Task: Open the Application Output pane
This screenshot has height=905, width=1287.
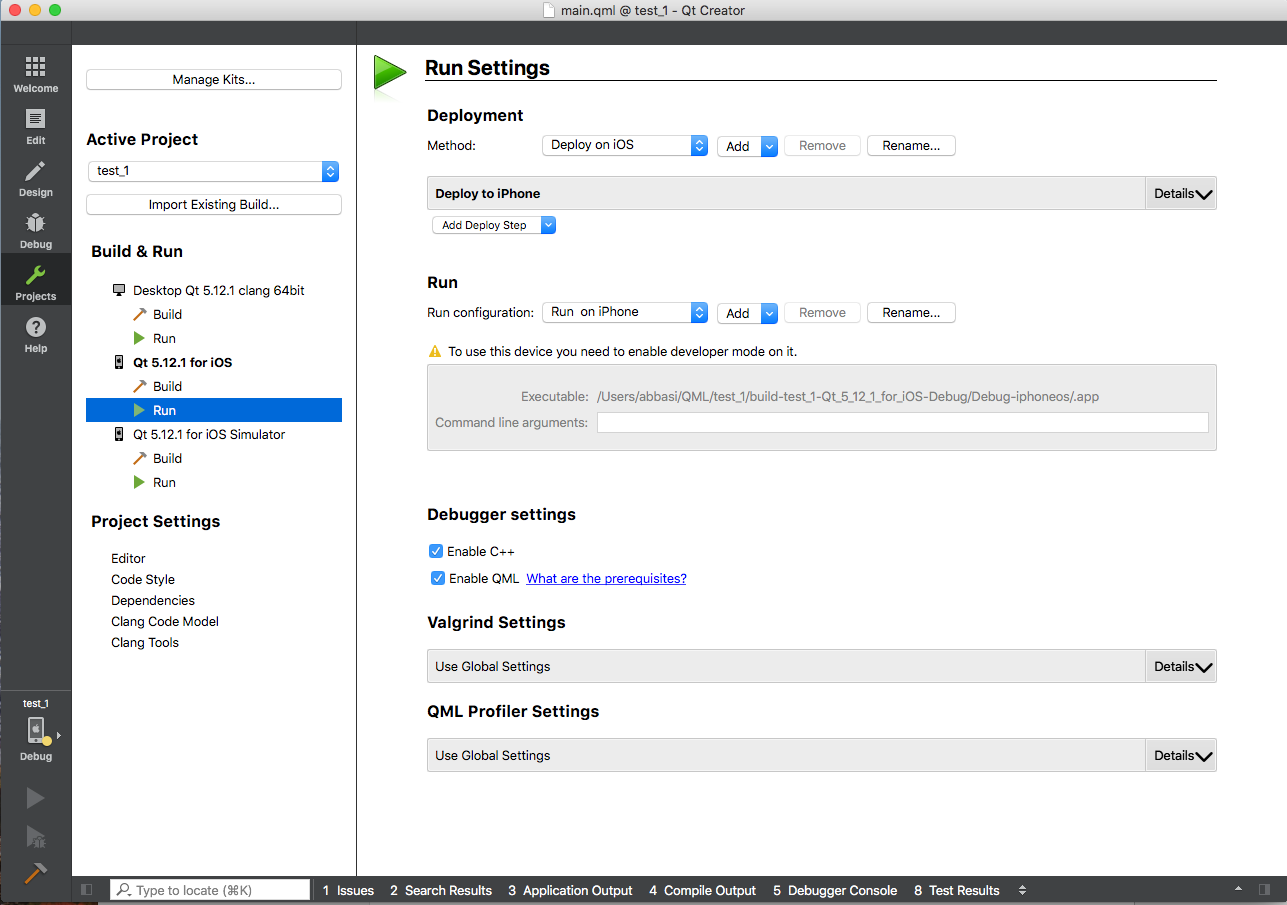Action: [570, 890]
